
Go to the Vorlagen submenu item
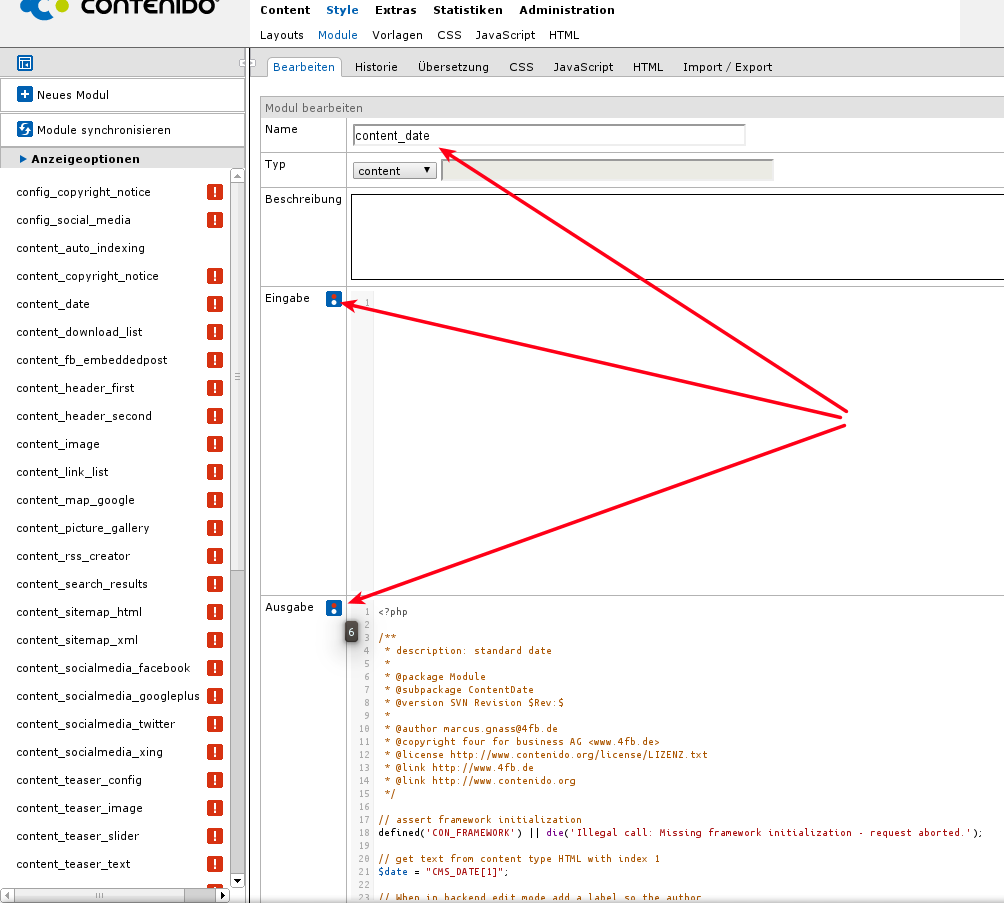390,35
